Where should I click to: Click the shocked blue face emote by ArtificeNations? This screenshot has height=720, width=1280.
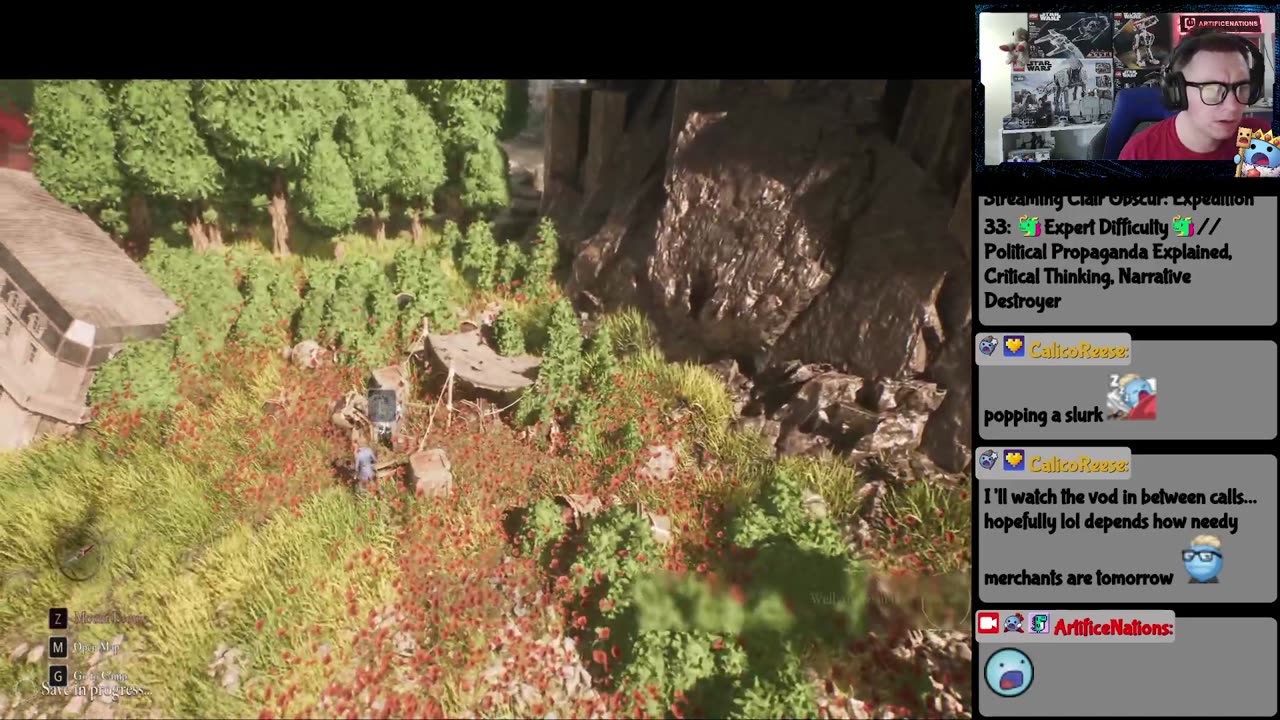[1009, 671]
